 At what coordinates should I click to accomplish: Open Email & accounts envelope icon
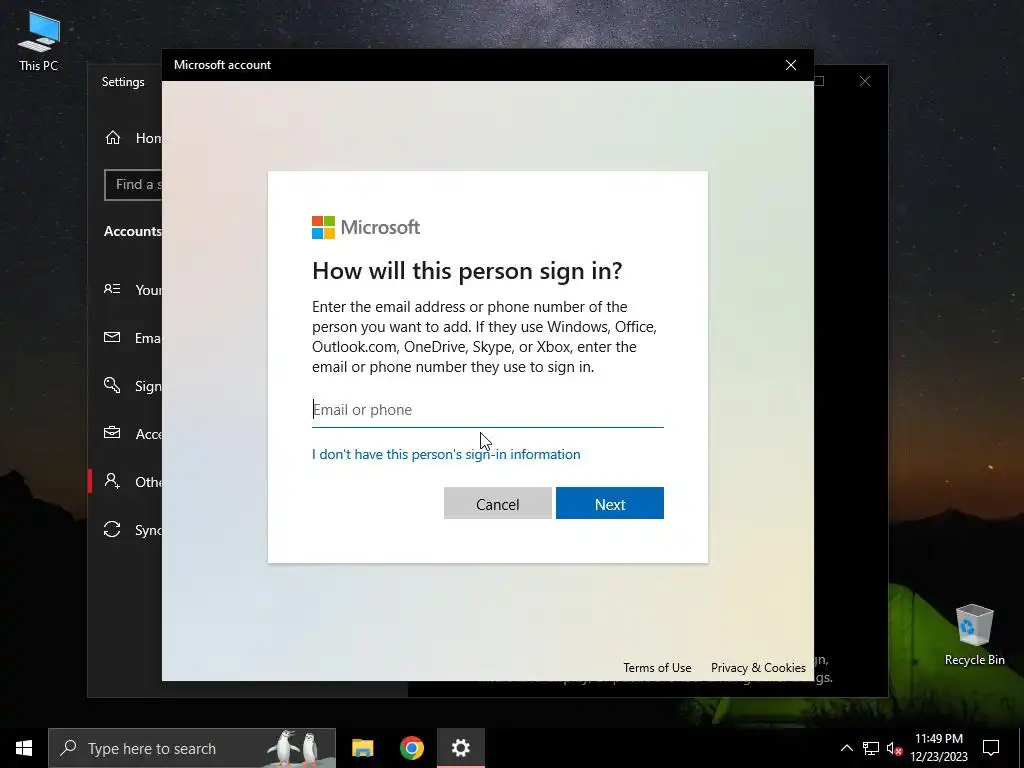(112, 337)
